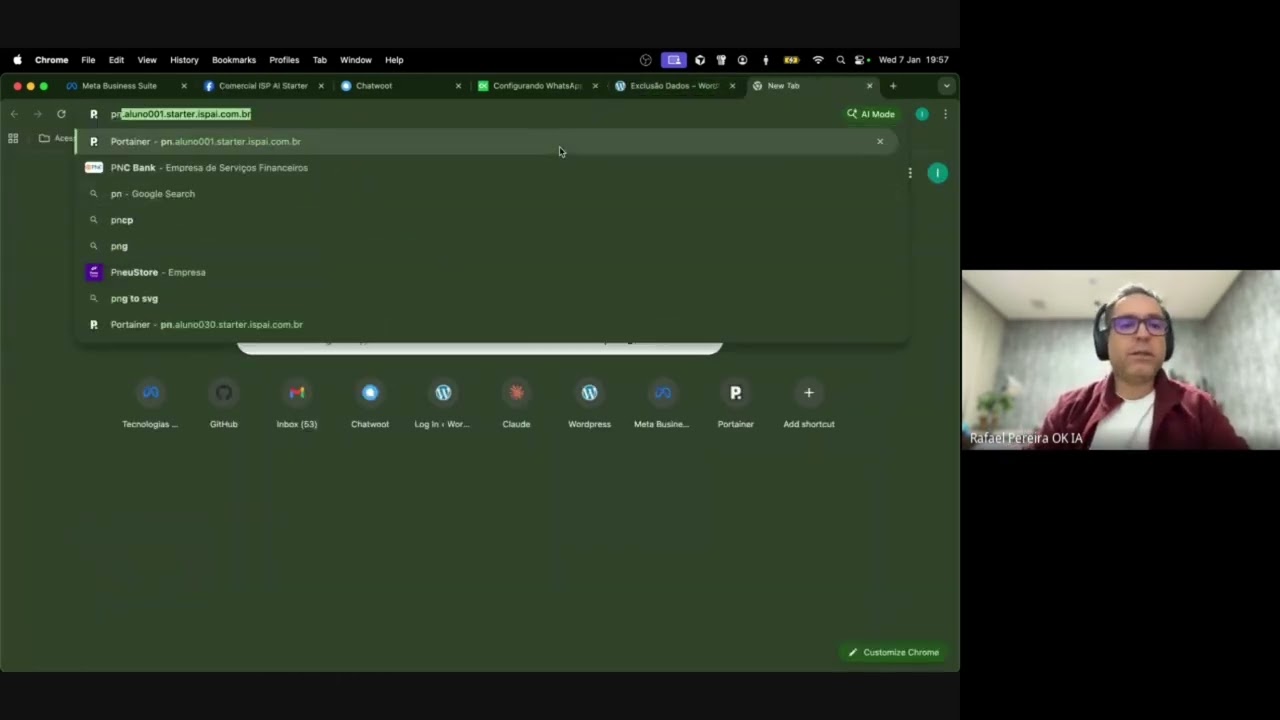Switch to the Comercial ISP AI Starter tab

pyautogui.click(x=262, y=86)
